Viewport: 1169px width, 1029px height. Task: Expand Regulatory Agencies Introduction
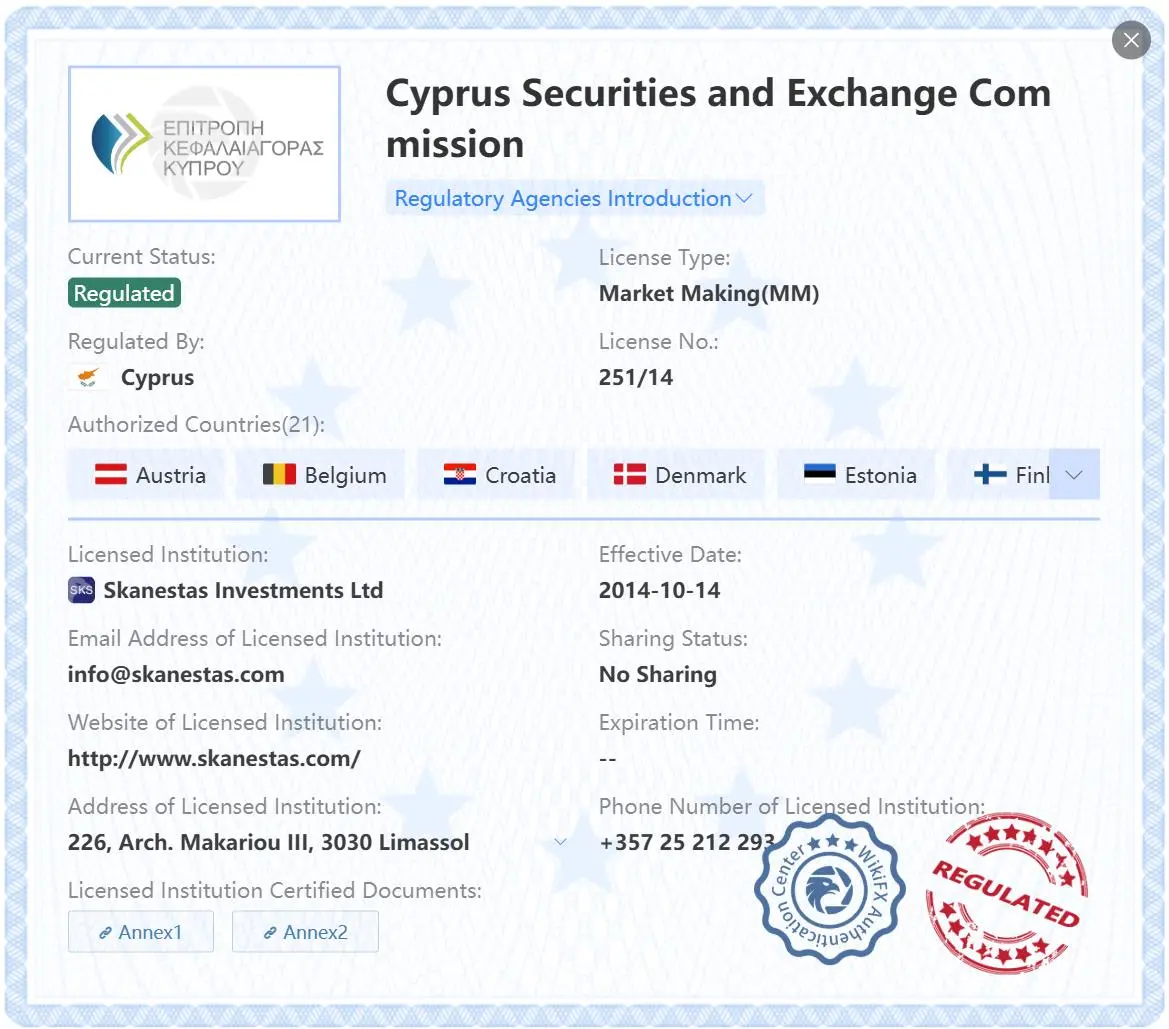tap(574, 198)
